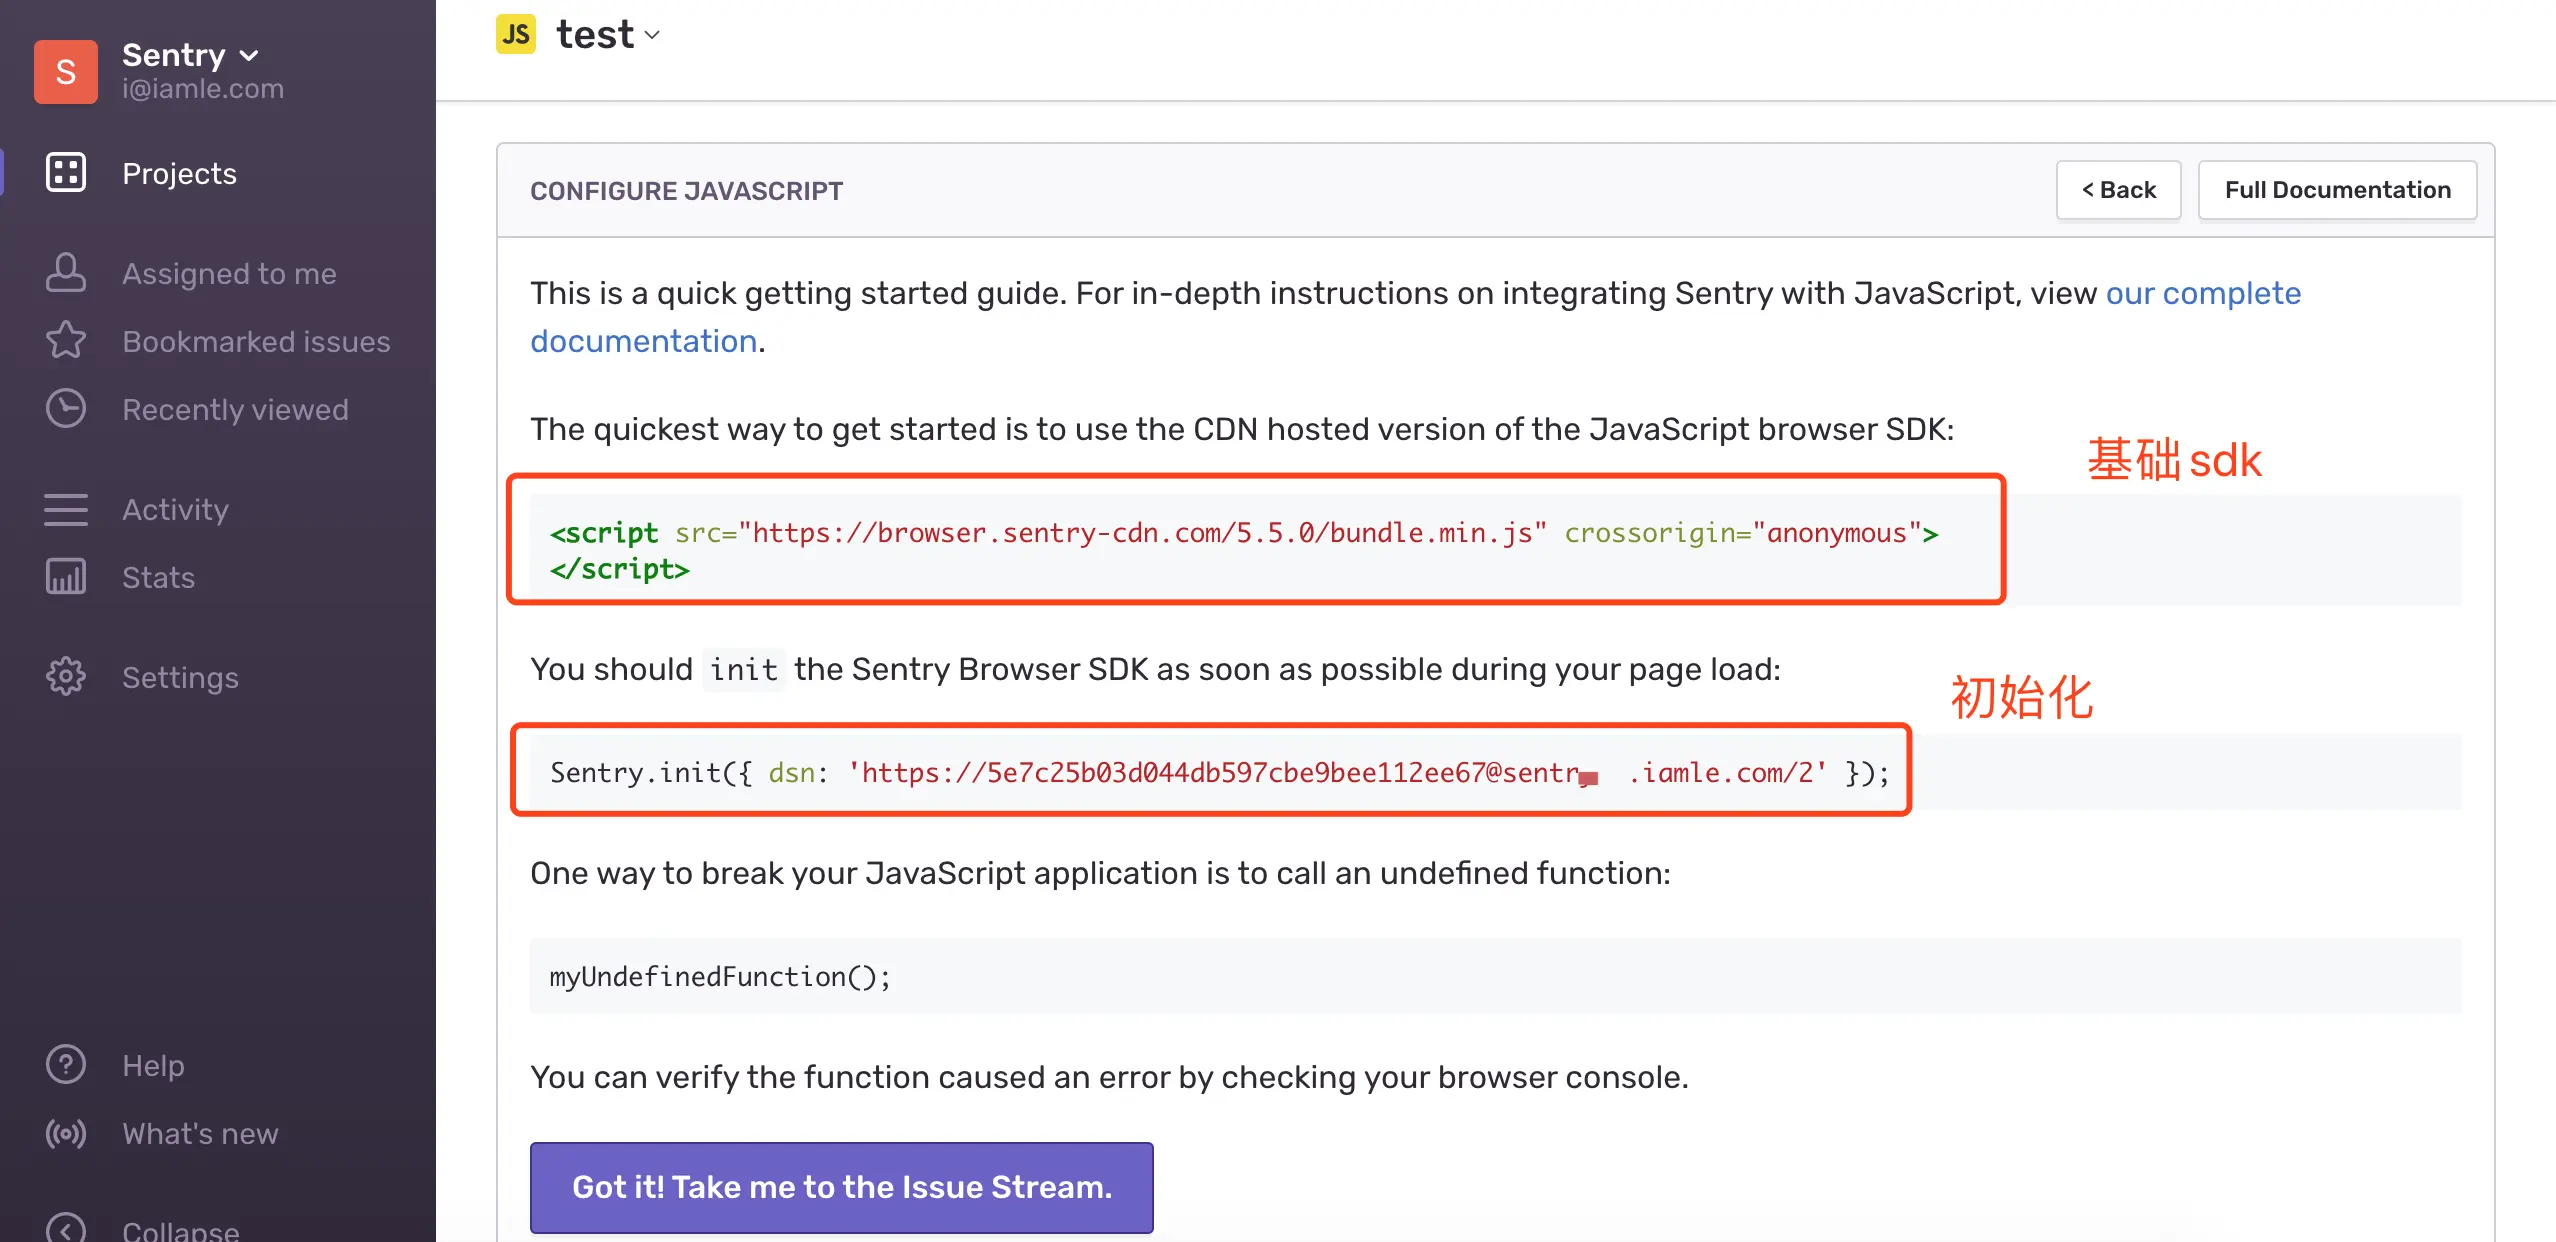Click Got it! Take me to Issue Stream

point(841,1187)
